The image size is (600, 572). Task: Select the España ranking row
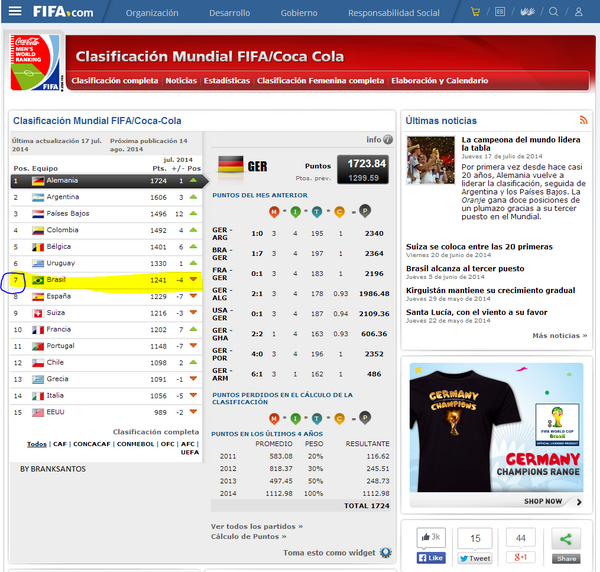coord(106,297)
